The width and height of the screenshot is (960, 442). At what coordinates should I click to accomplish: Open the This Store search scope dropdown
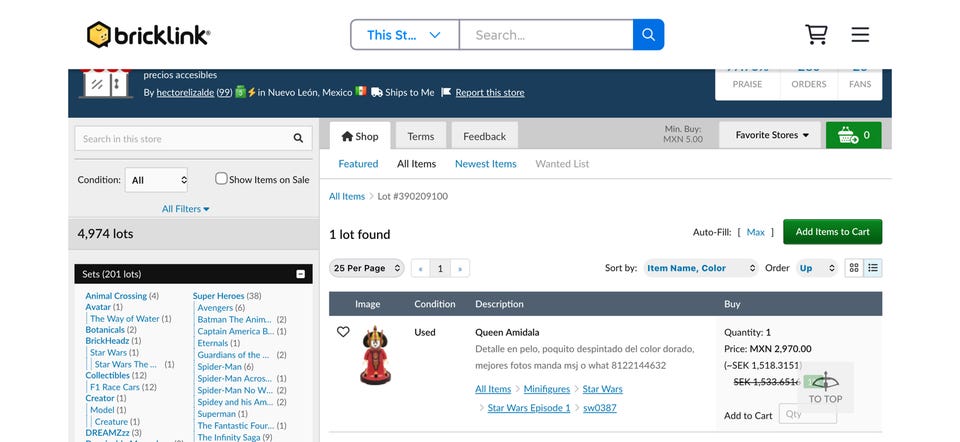405,35
